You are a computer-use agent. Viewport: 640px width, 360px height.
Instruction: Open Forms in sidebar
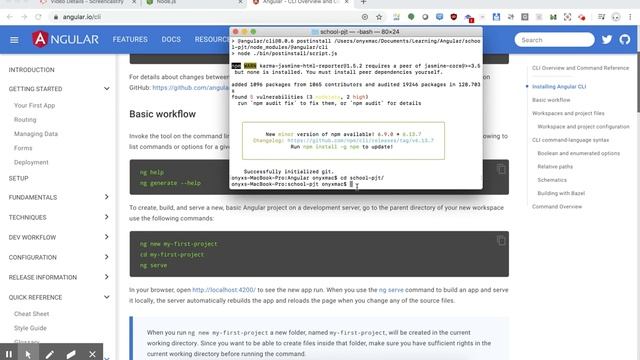[x=23, y=148]
